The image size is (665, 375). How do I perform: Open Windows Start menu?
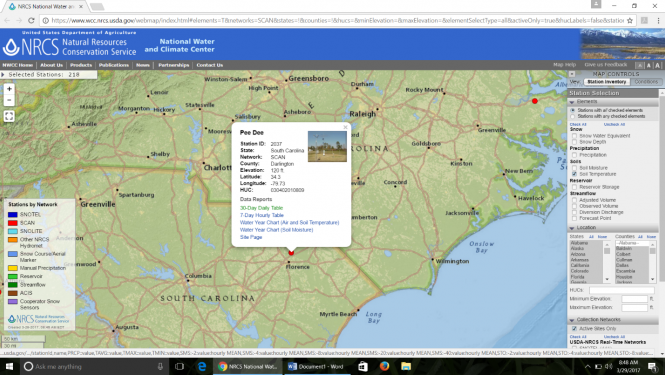tap(9, 366)
